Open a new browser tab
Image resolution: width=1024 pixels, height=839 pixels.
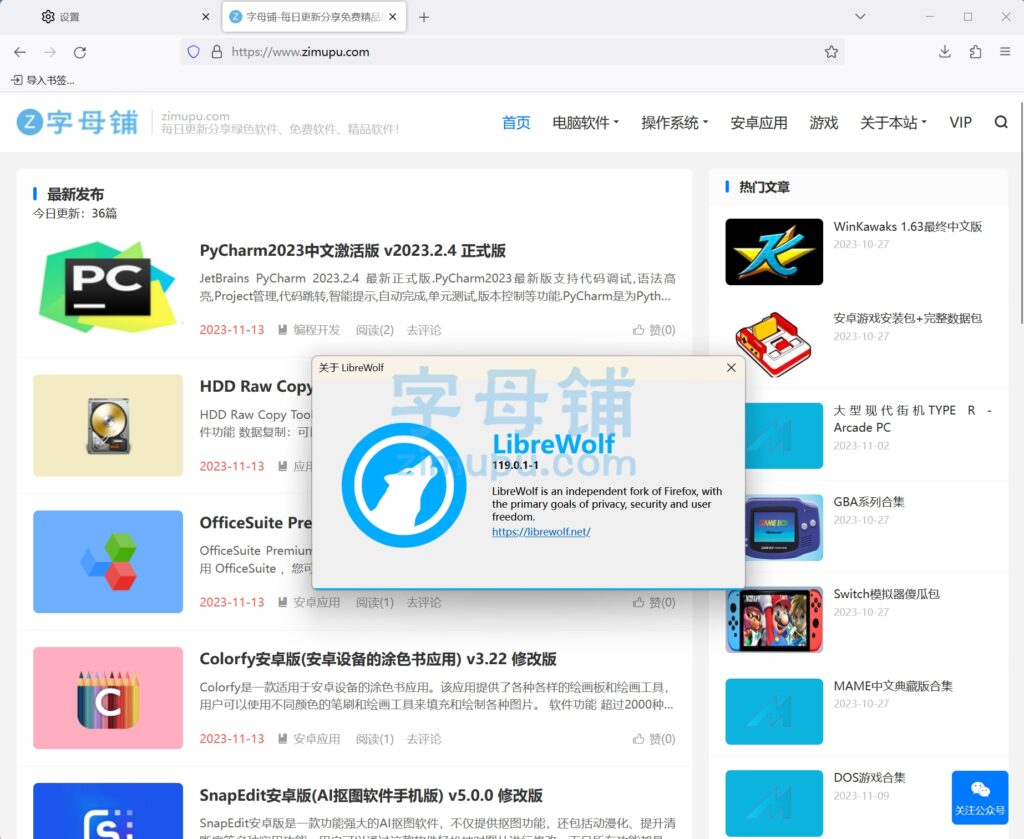point(424,17)
